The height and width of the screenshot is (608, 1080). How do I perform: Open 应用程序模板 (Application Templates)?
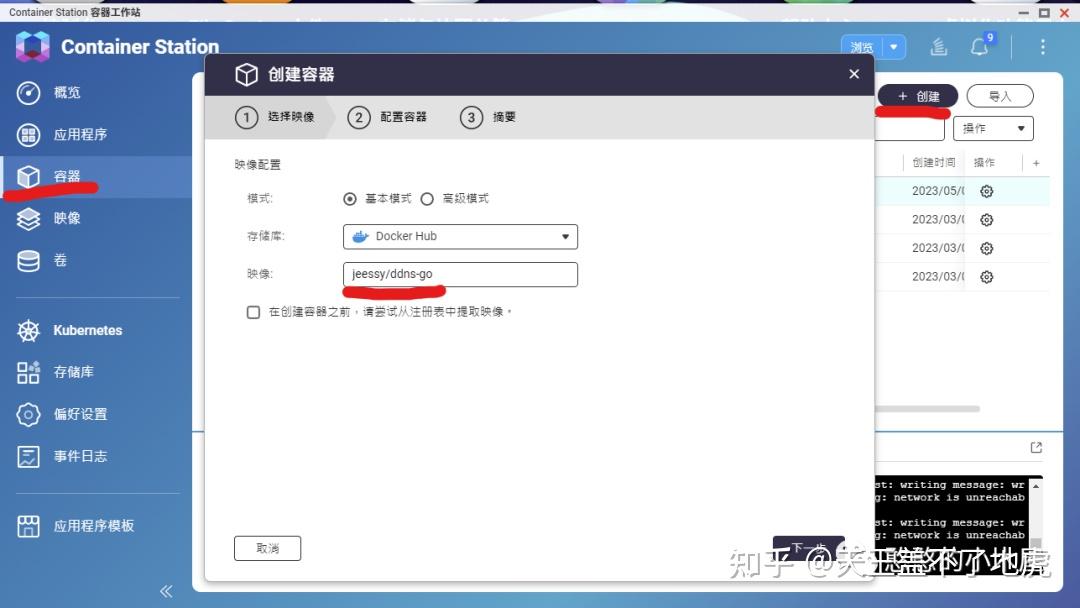92,526
